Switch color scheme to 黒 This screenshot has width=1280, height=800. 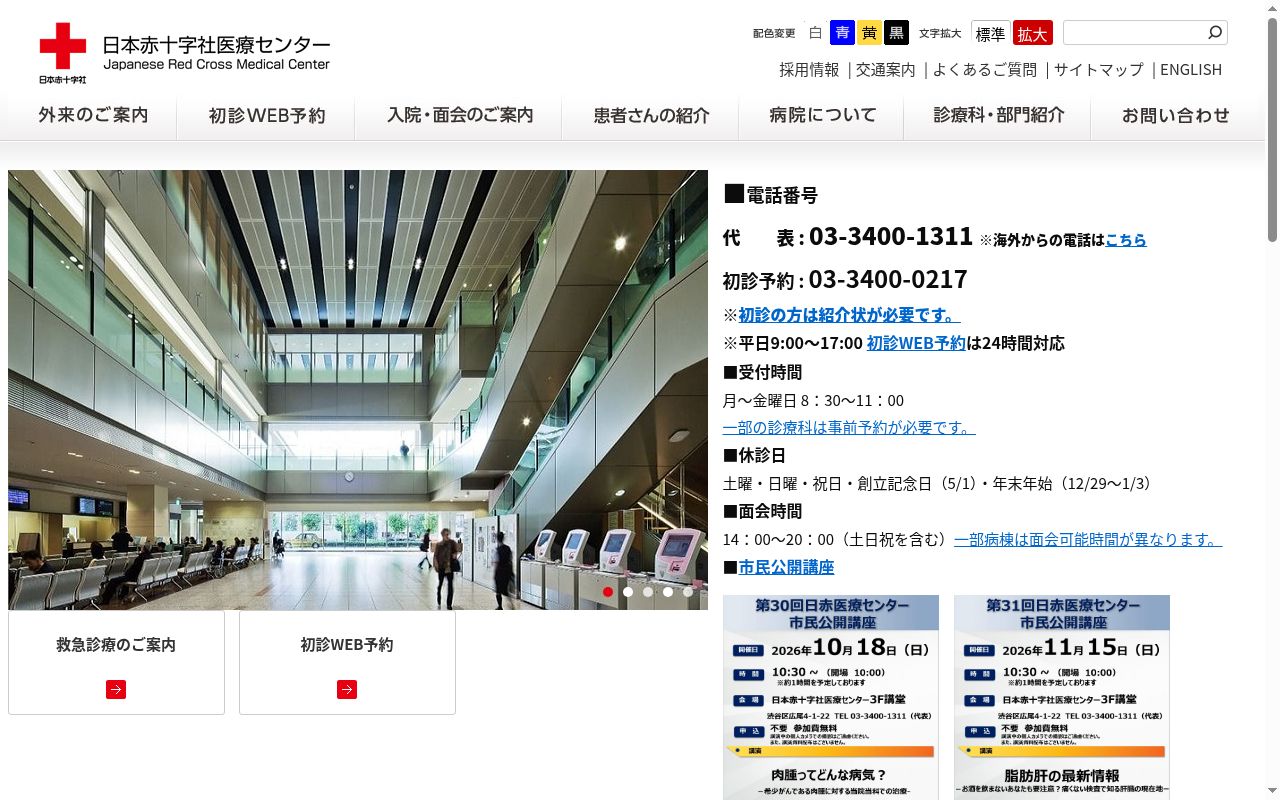coord(896,33)
